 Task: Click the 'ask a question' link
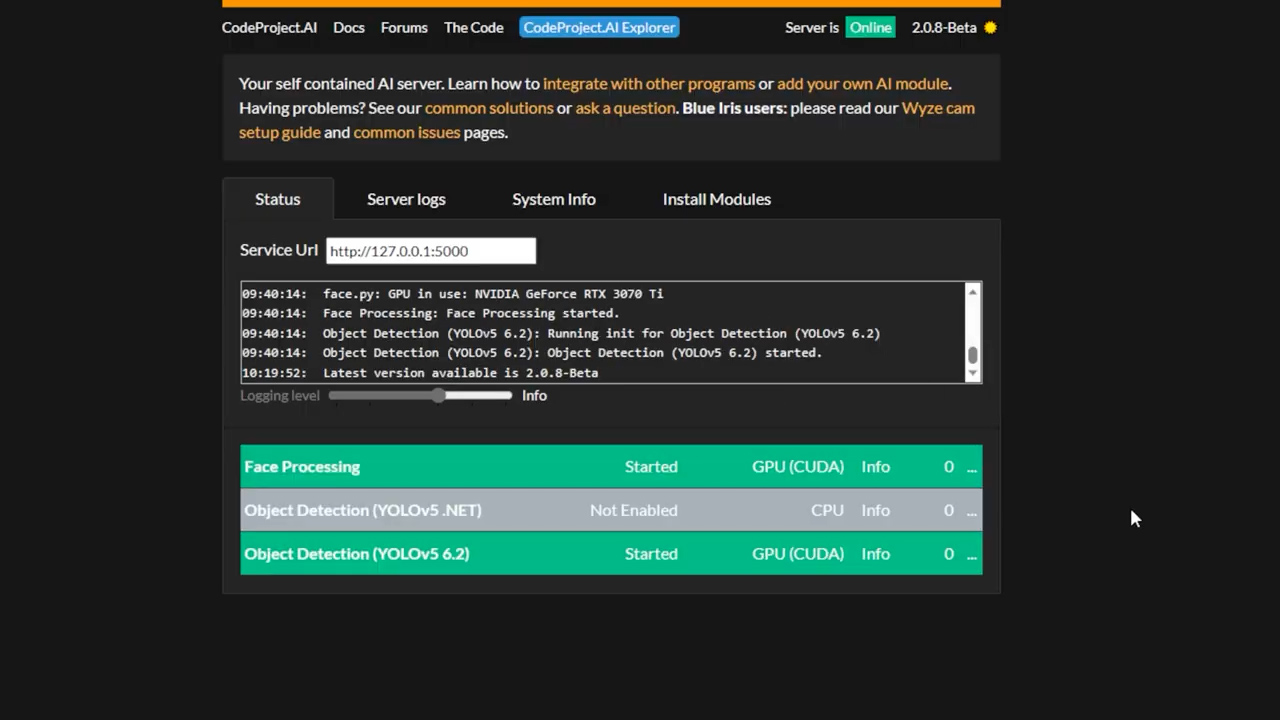coord(626,108)
